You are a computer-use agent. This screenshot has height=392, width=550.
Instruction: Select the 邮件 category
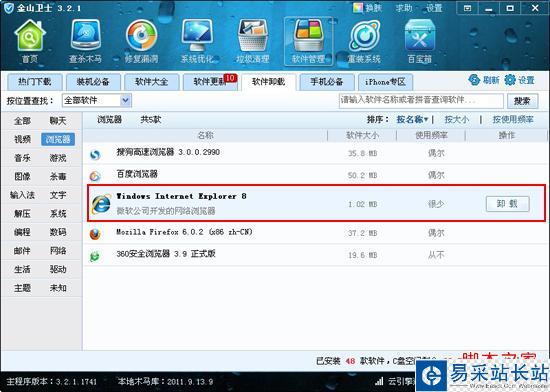click(22, 251)
